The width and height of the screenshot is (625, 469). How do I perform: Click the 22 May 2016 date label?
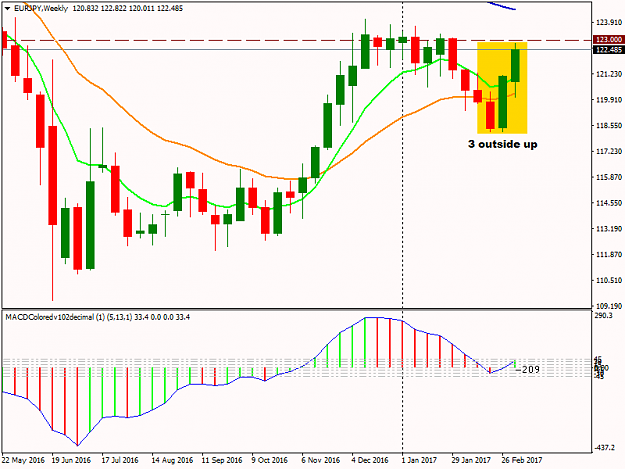[x=23, y=460]
